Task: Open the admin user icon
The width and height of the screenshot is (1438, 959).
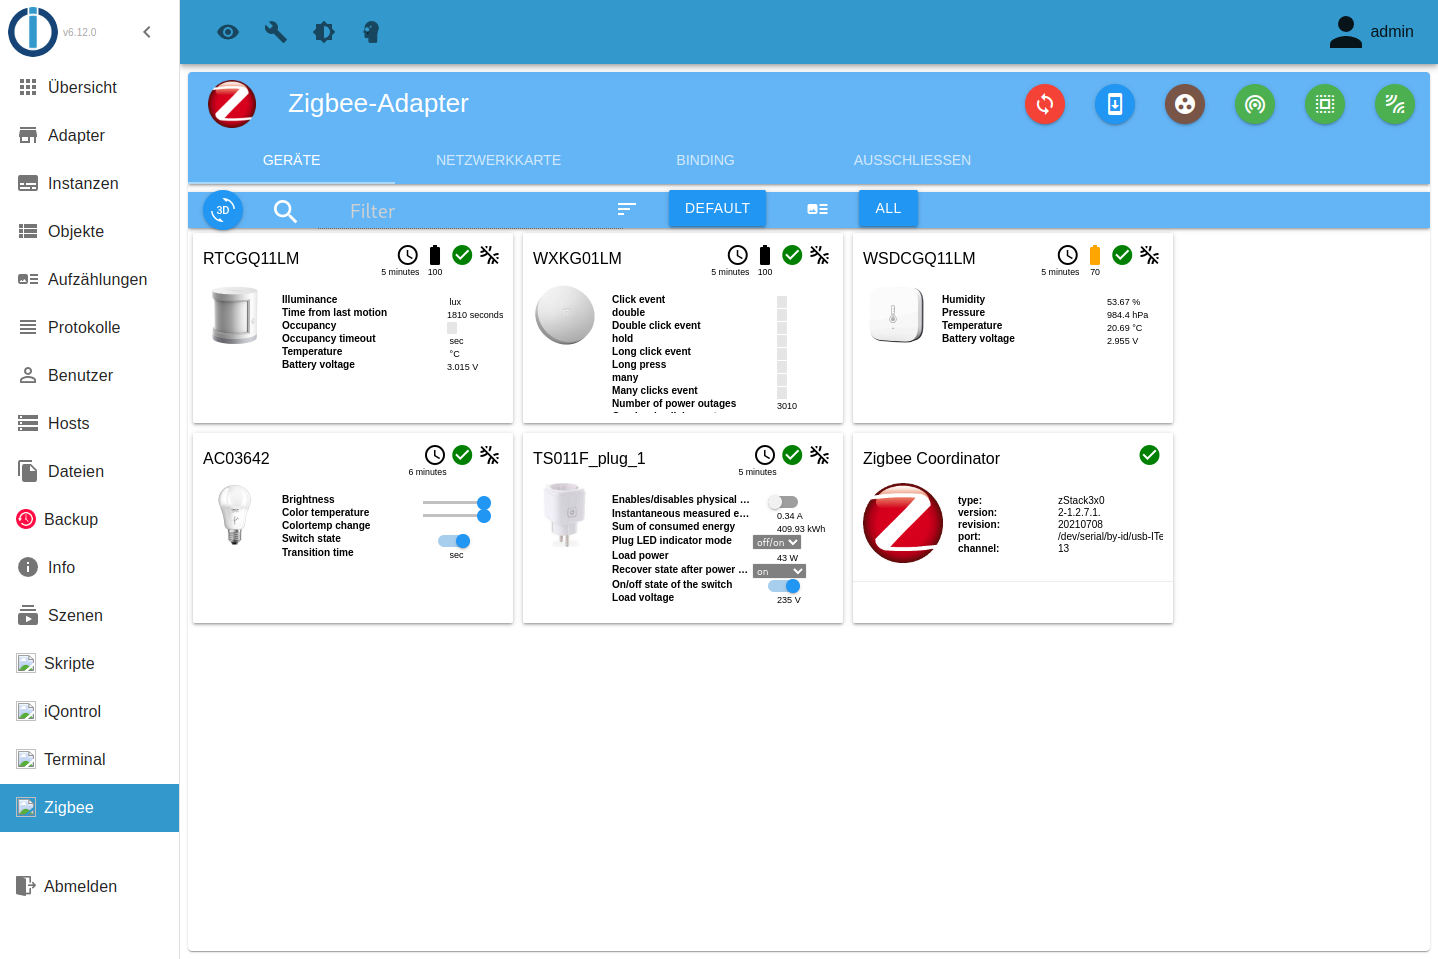Action: [x=1346, y=32]
